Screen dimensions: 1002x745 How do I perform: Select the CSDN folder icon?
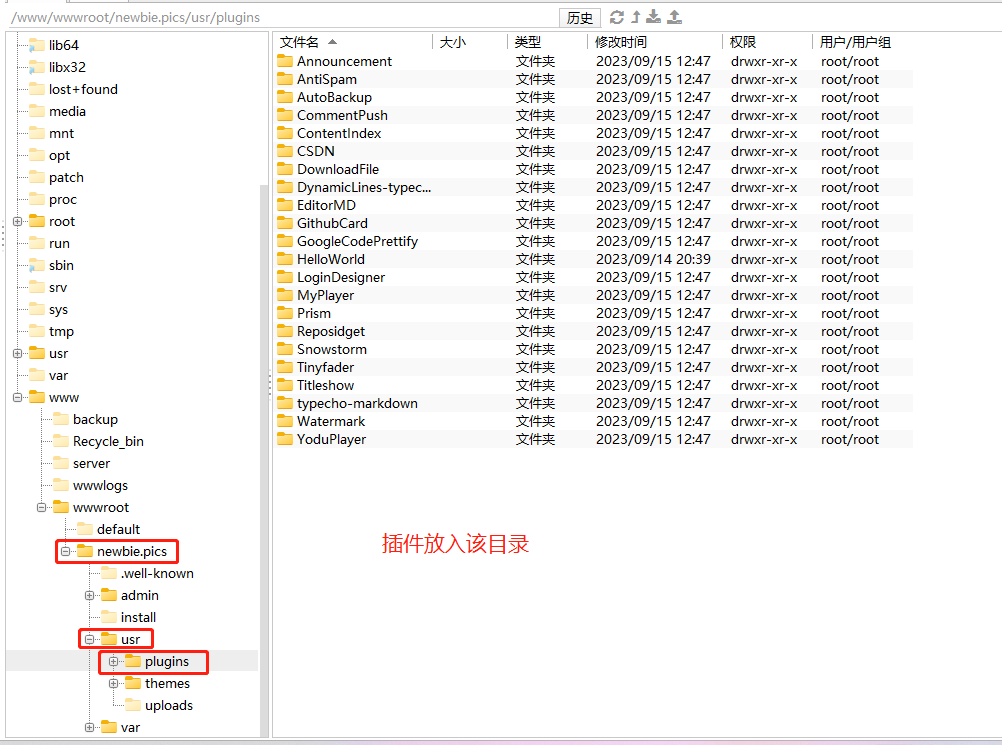(x=285, y=151)
